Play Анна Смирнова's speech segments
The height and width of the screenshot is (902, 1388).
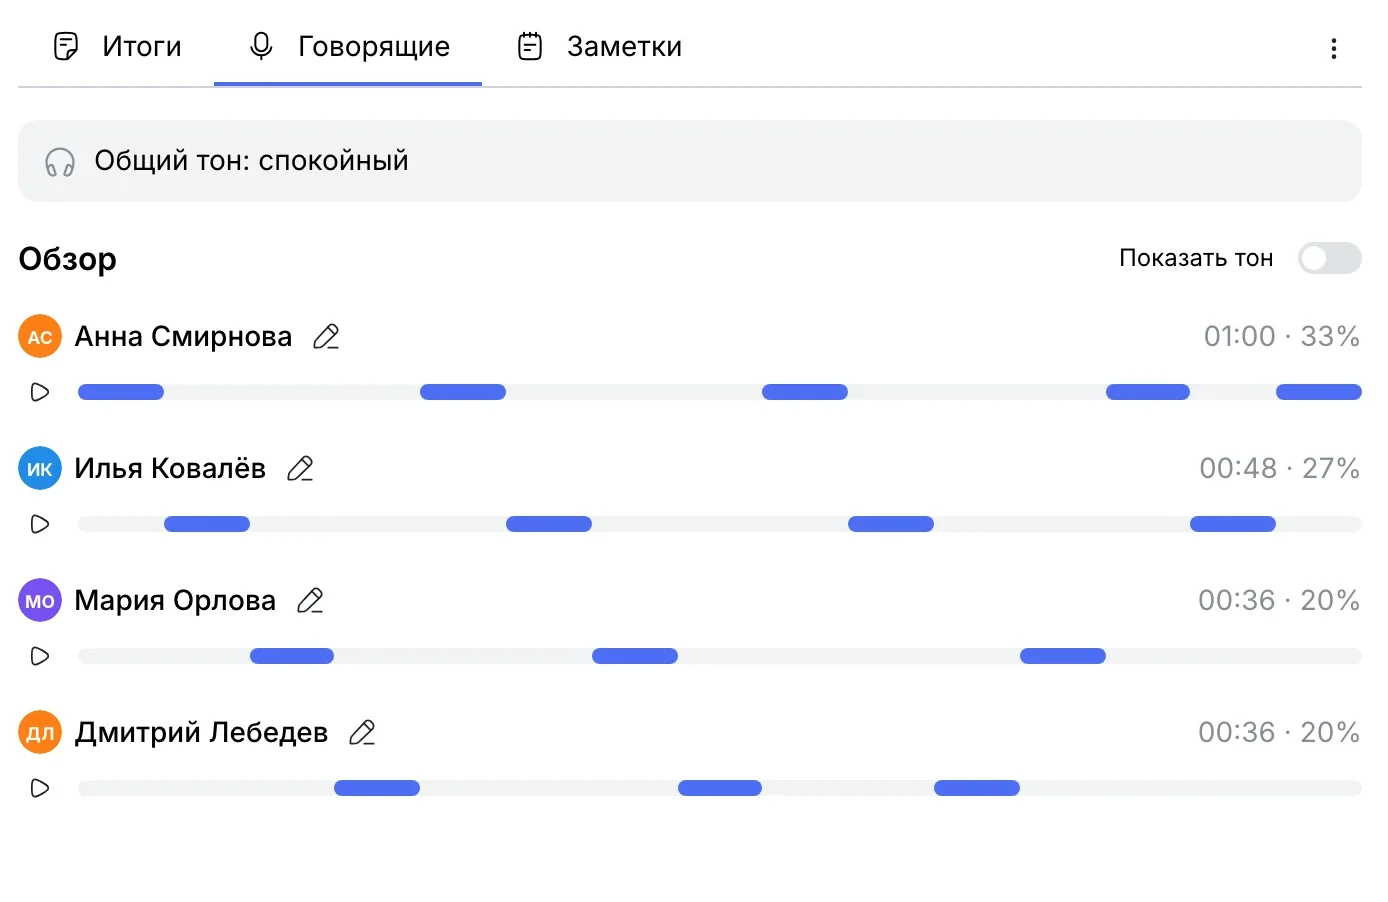(x=40, y=392)
